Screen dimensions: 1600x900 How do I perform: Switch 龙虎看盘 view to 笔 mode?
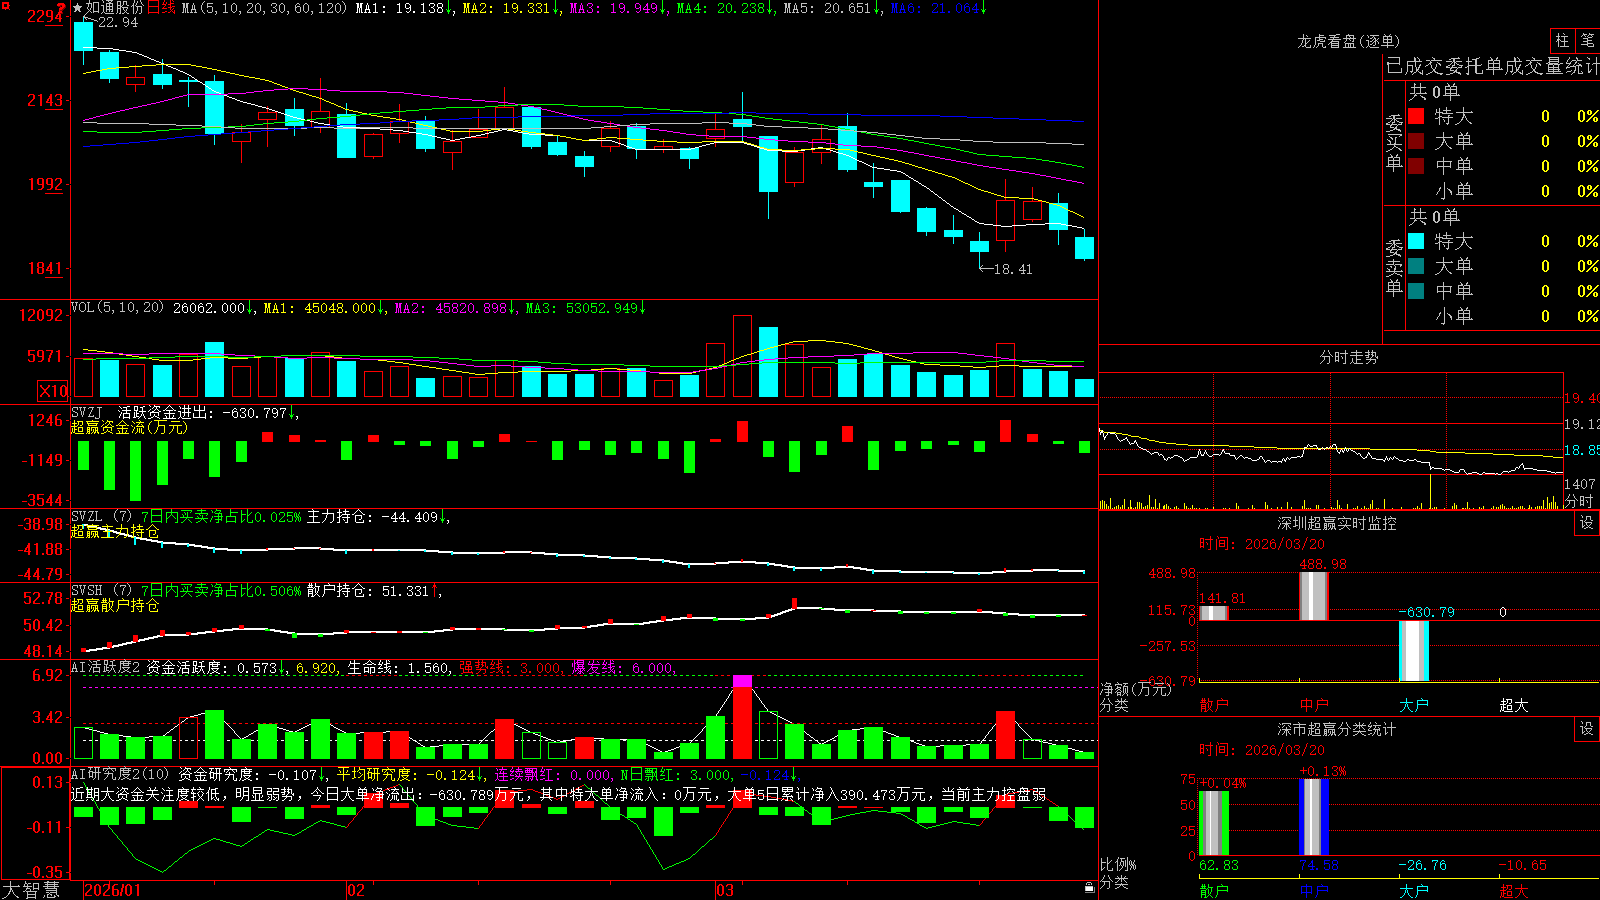tap(1588, 41)
